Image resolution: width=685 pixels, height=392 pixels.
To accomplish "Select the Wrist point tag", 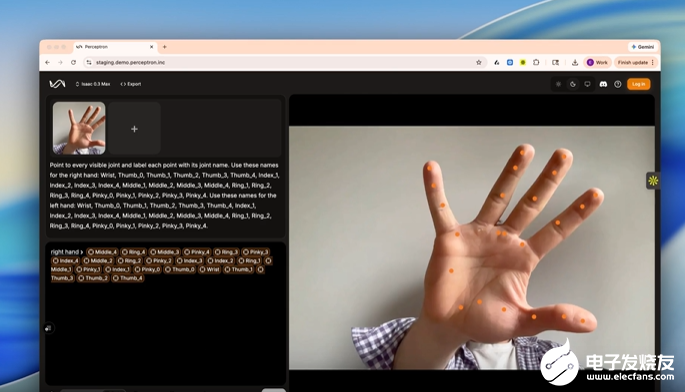I will click(209, 270).
